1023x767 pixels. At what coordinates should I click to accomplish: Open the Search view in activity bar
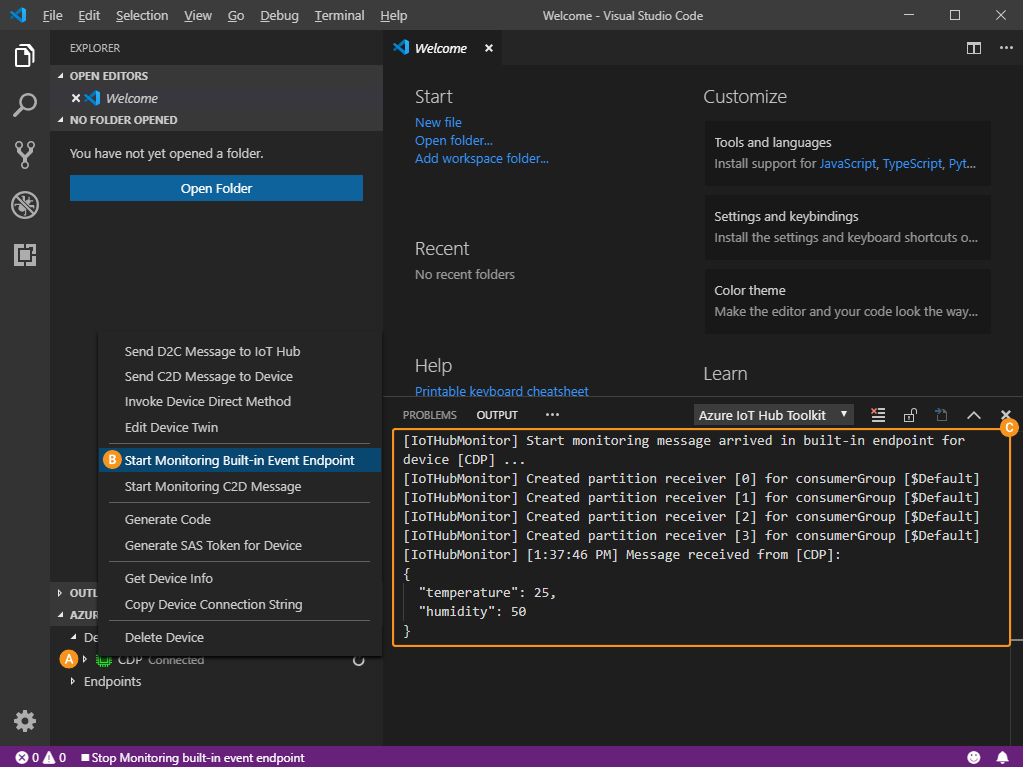tap(25, 104)
